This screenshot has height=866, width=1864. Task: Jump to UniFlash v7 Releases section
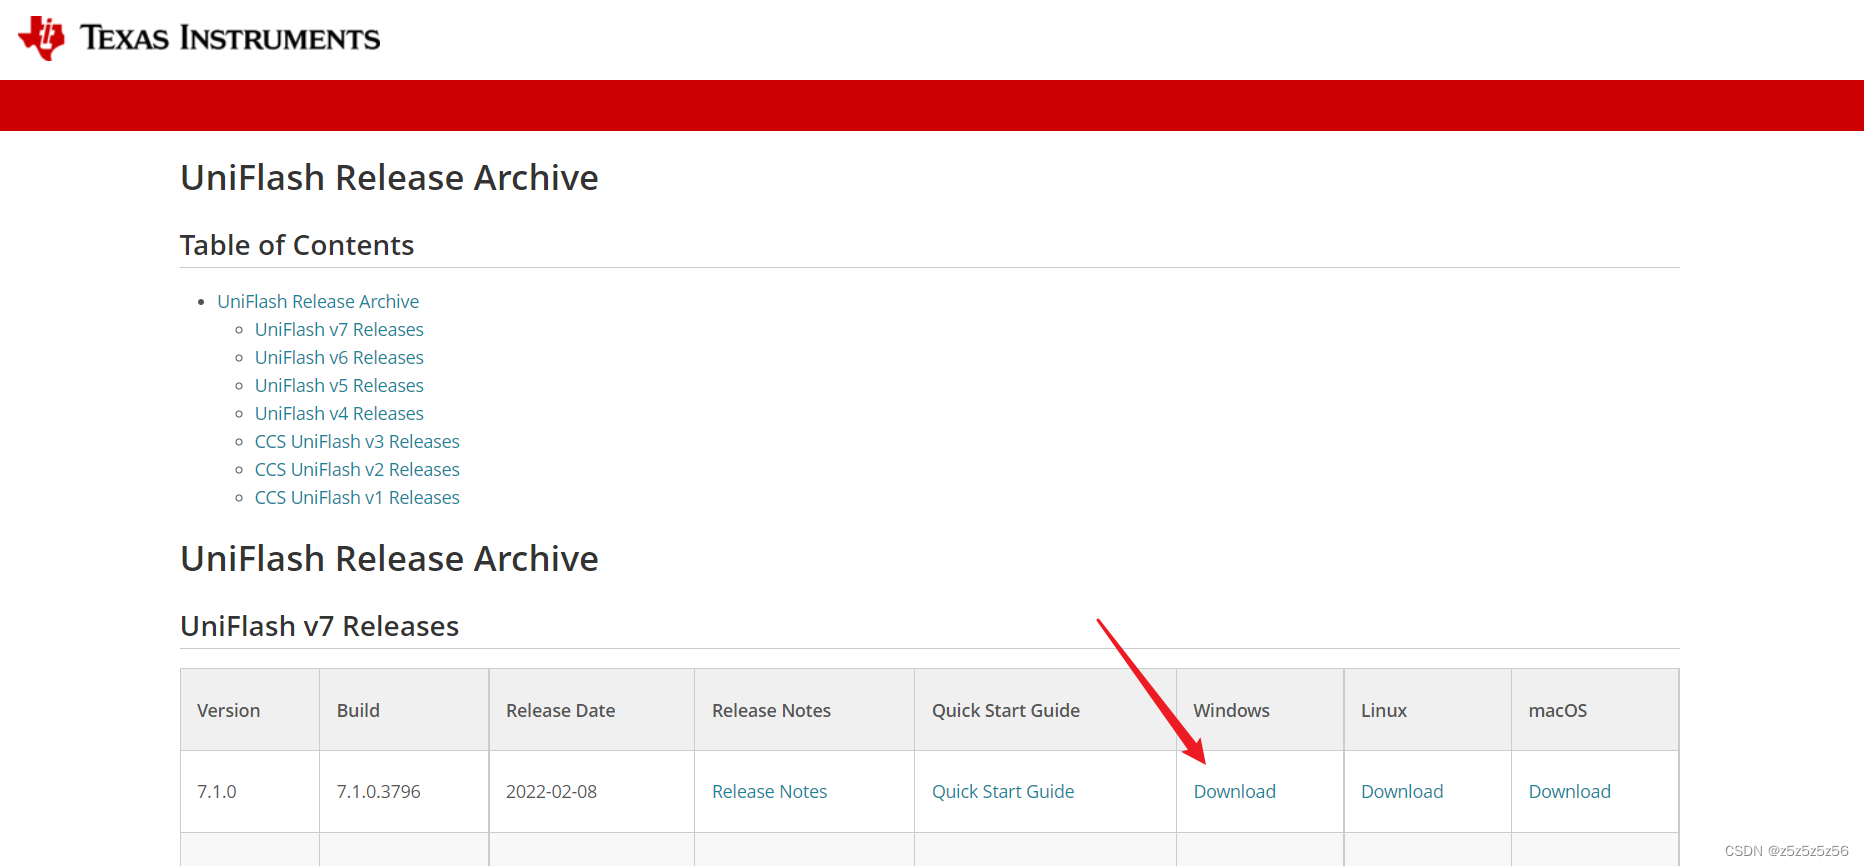click(339, 329)
